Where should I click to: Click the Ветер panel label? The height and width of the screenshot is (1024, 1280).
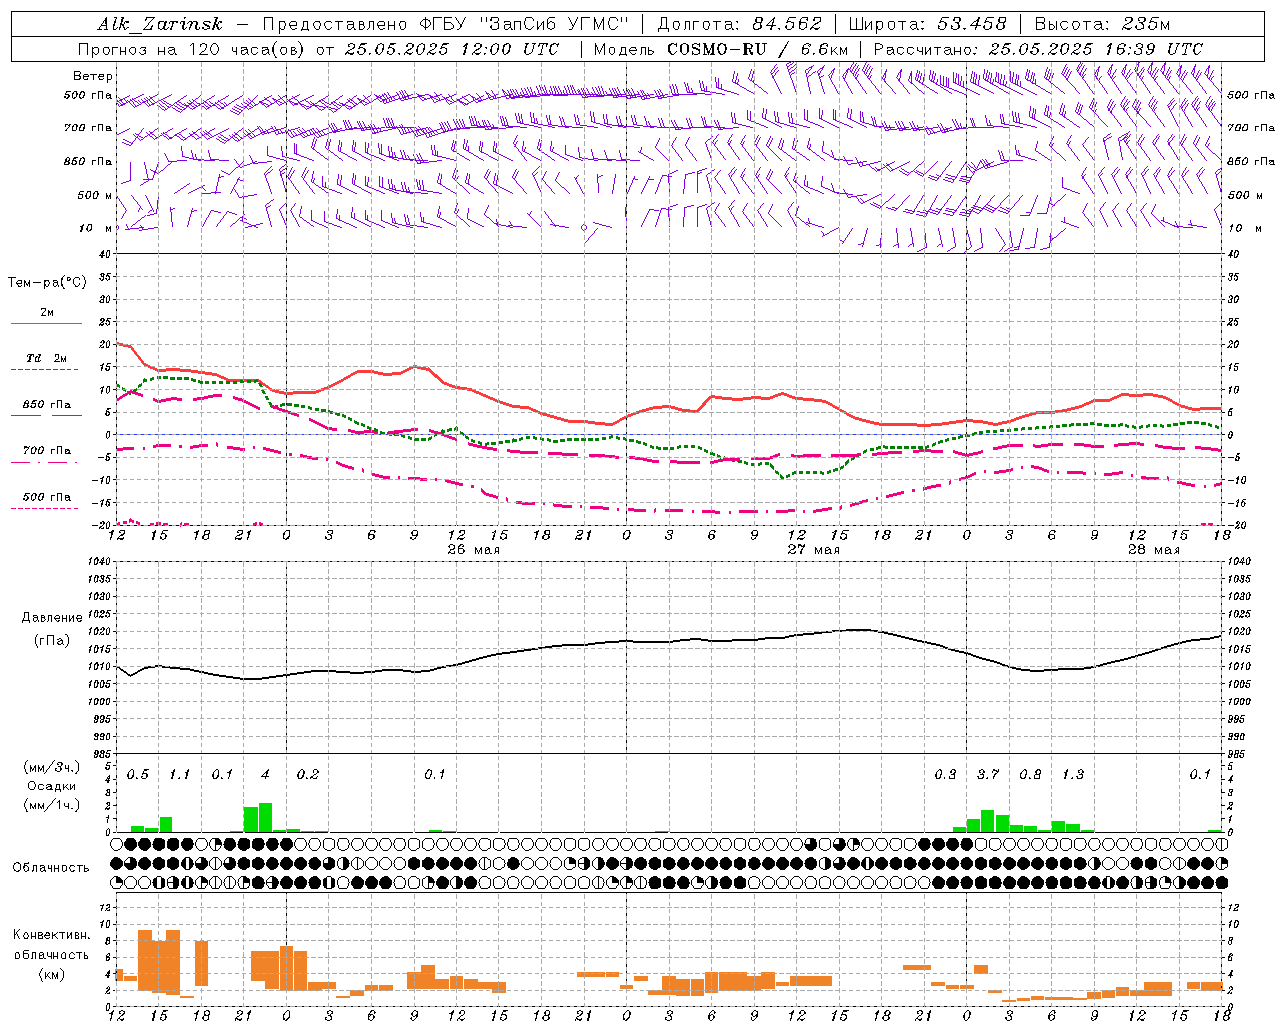click(93, 76)
